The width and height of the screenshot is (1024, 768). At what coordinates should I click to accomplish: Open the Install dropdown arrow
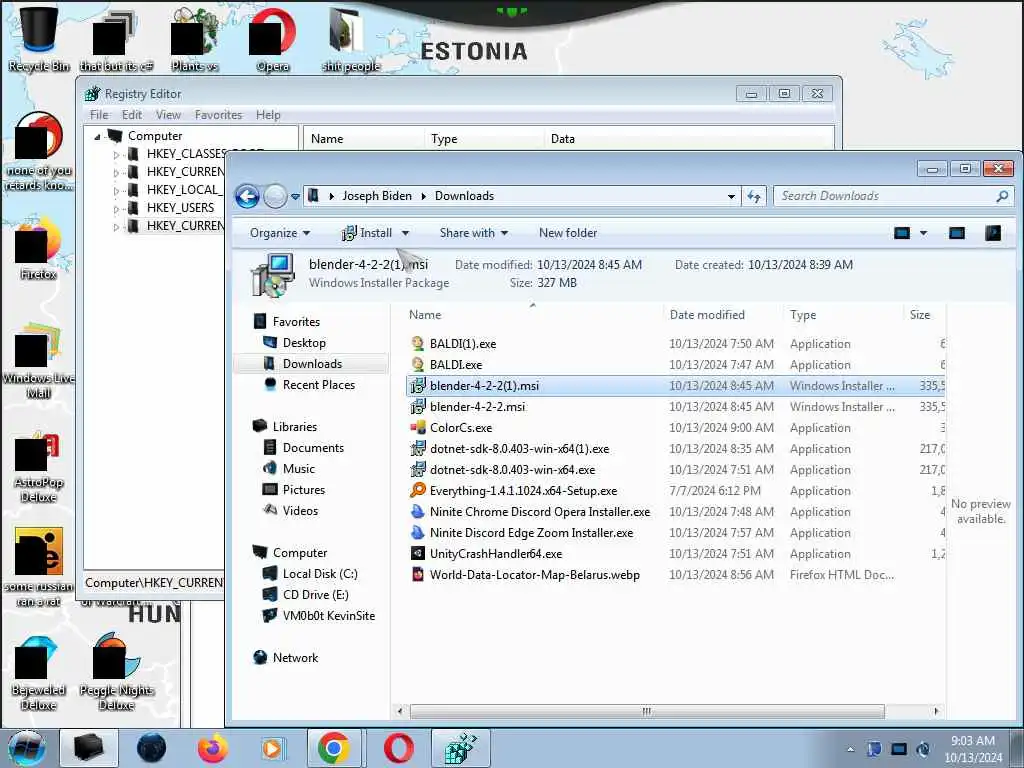pos(405,233)
